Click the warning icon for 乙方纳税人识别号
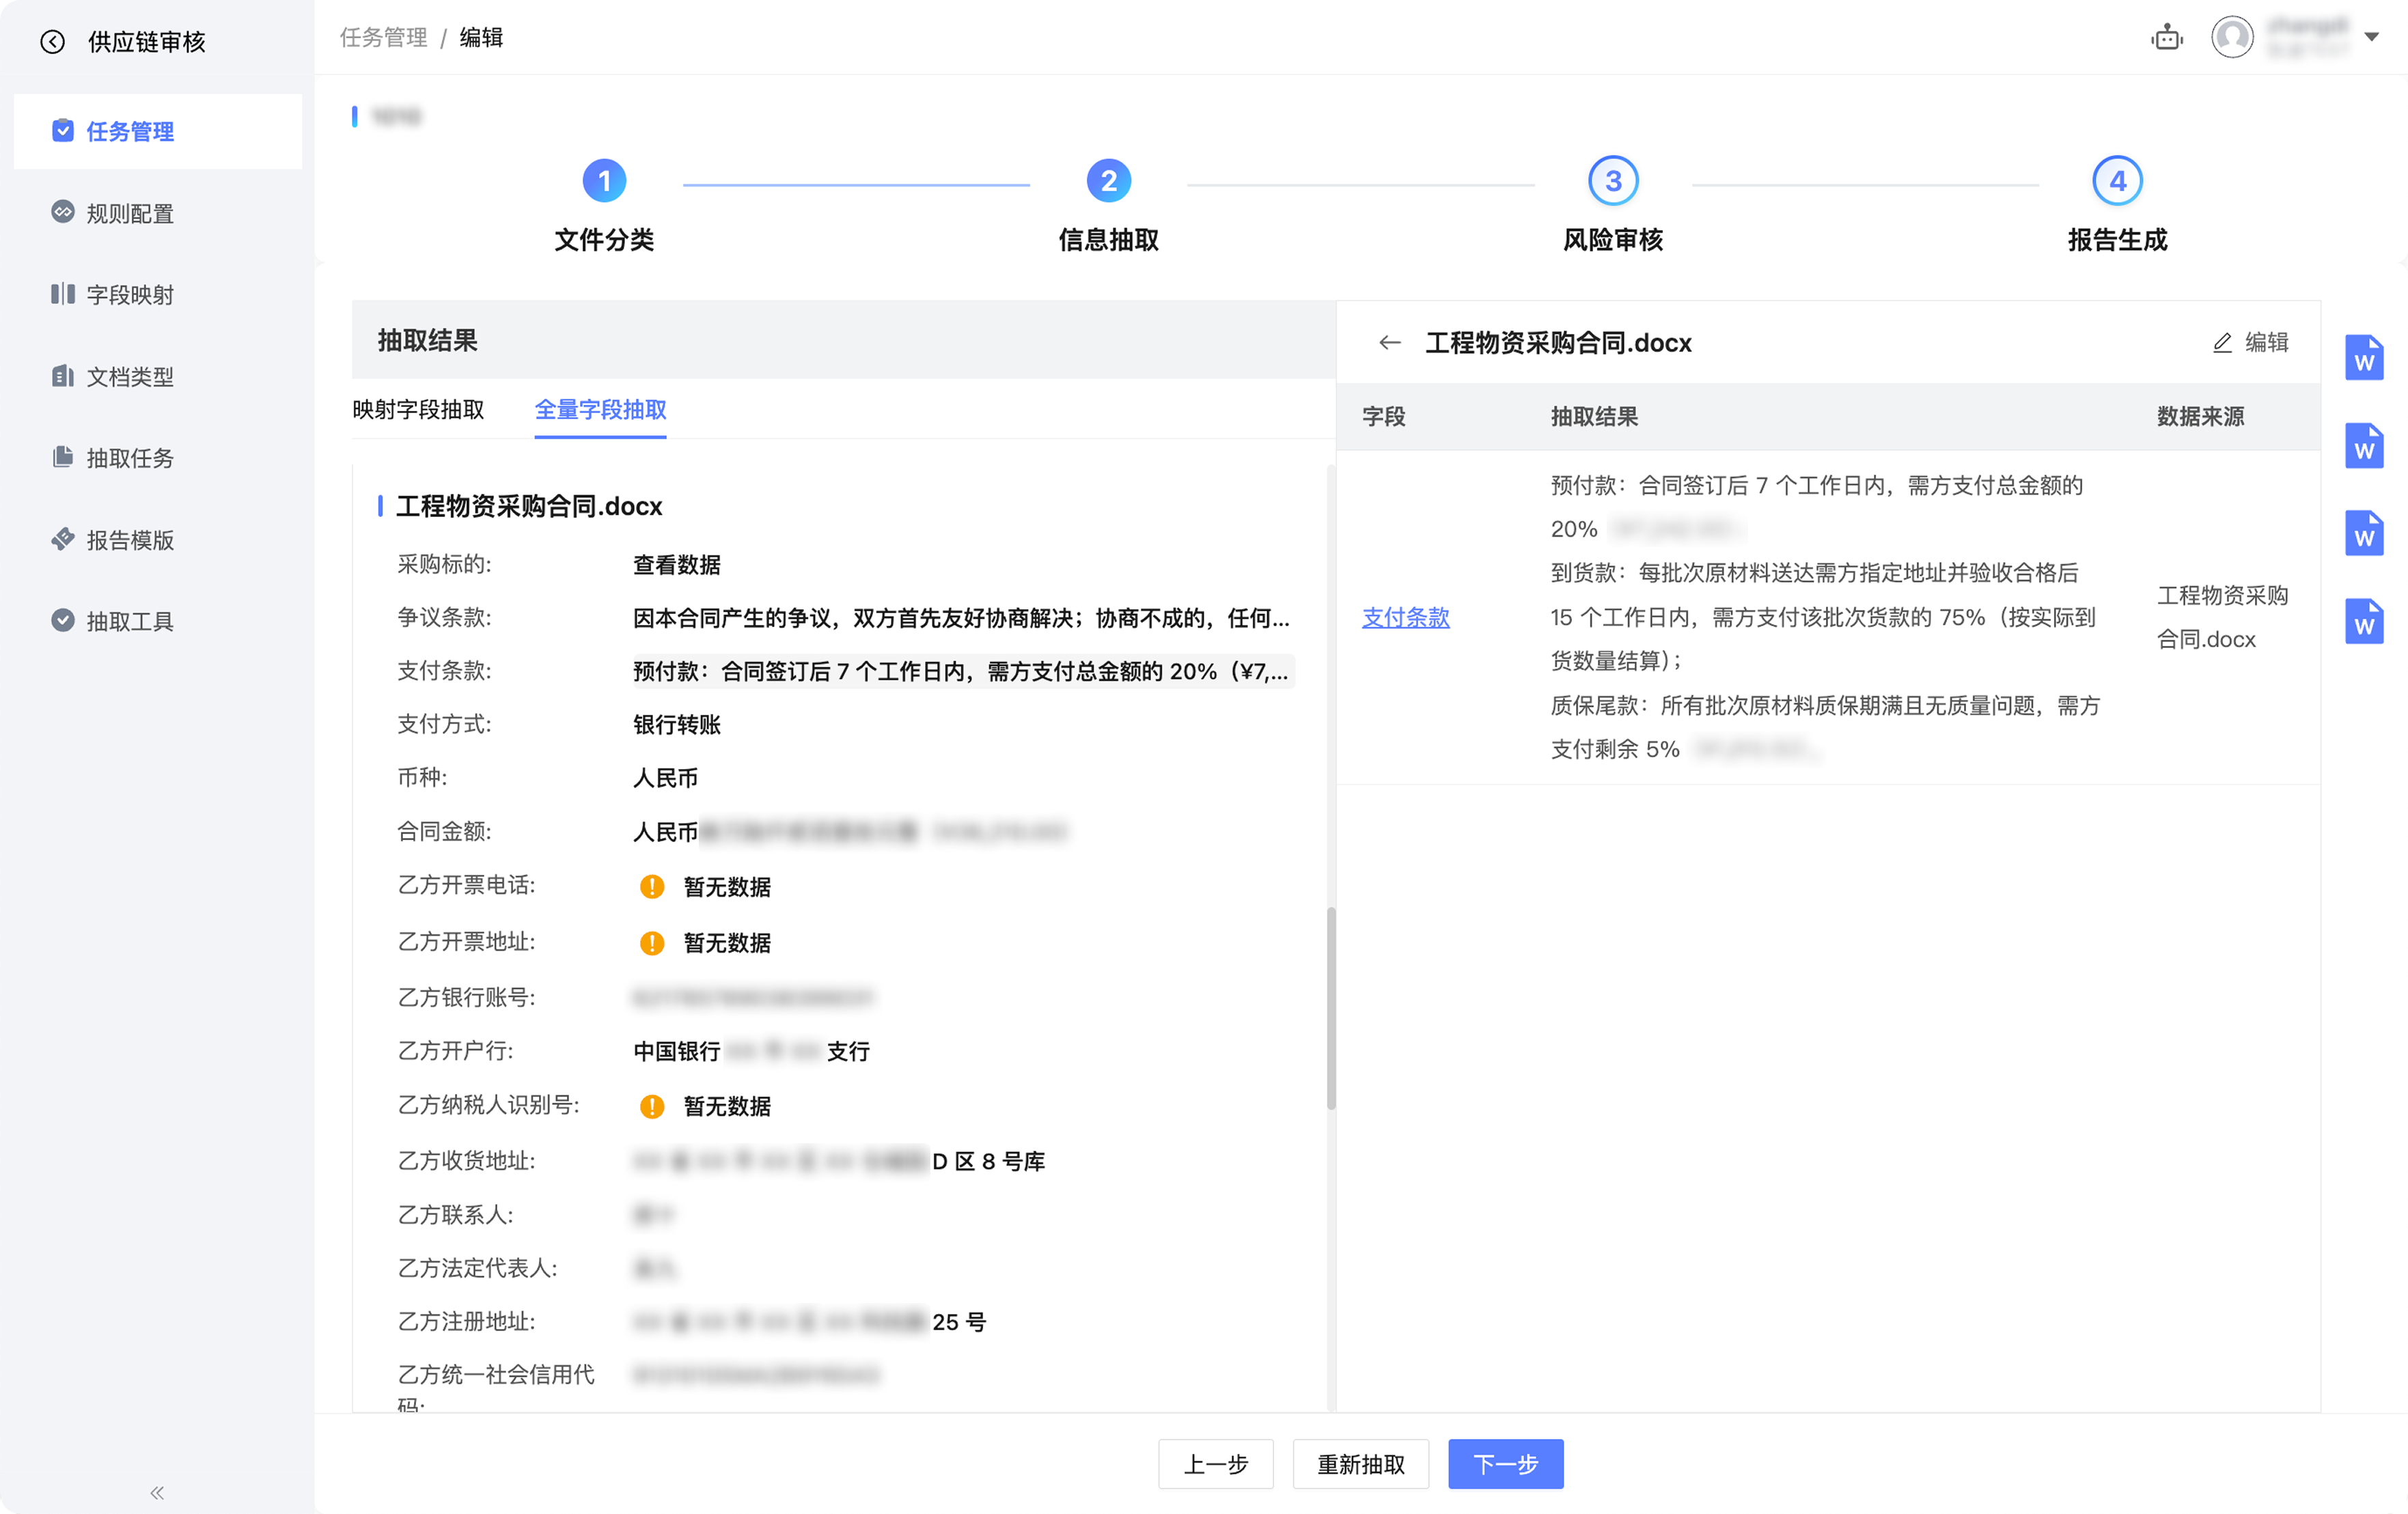 coord(651,1106)
